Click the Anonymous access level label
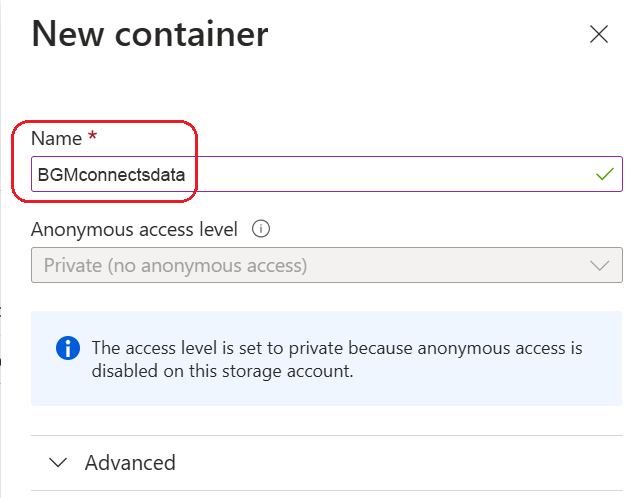Viewport: 636px width, 498px height. [x=134, y=229]
